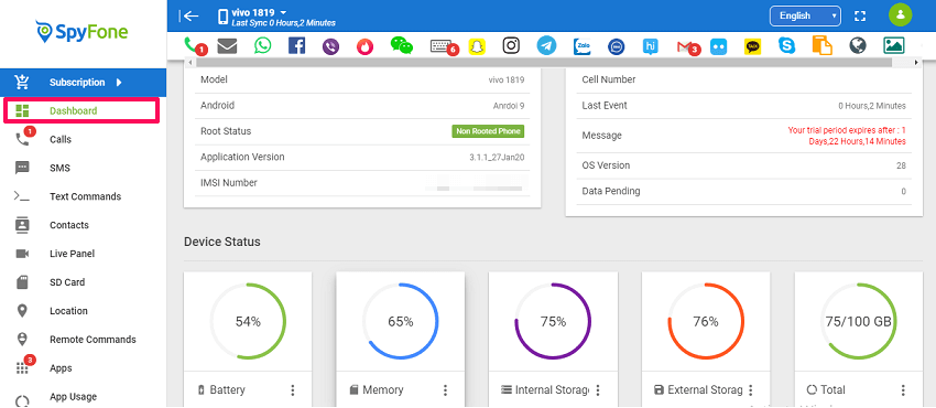Open the Zalo icon
Image resolution: width=936 pixels, height=408 pixels.
582,46
